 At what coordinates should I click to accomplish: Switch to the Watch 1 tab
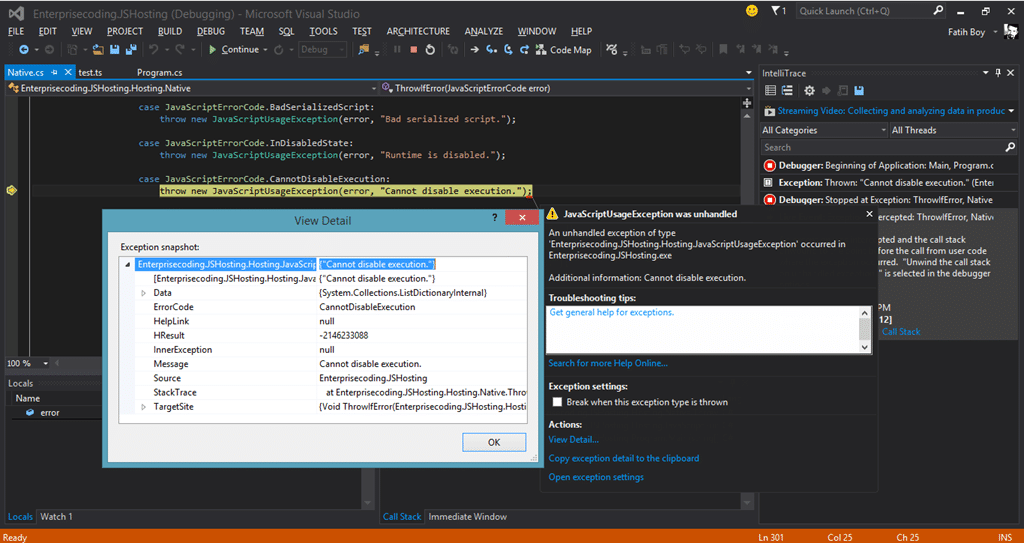pos(56,516)
